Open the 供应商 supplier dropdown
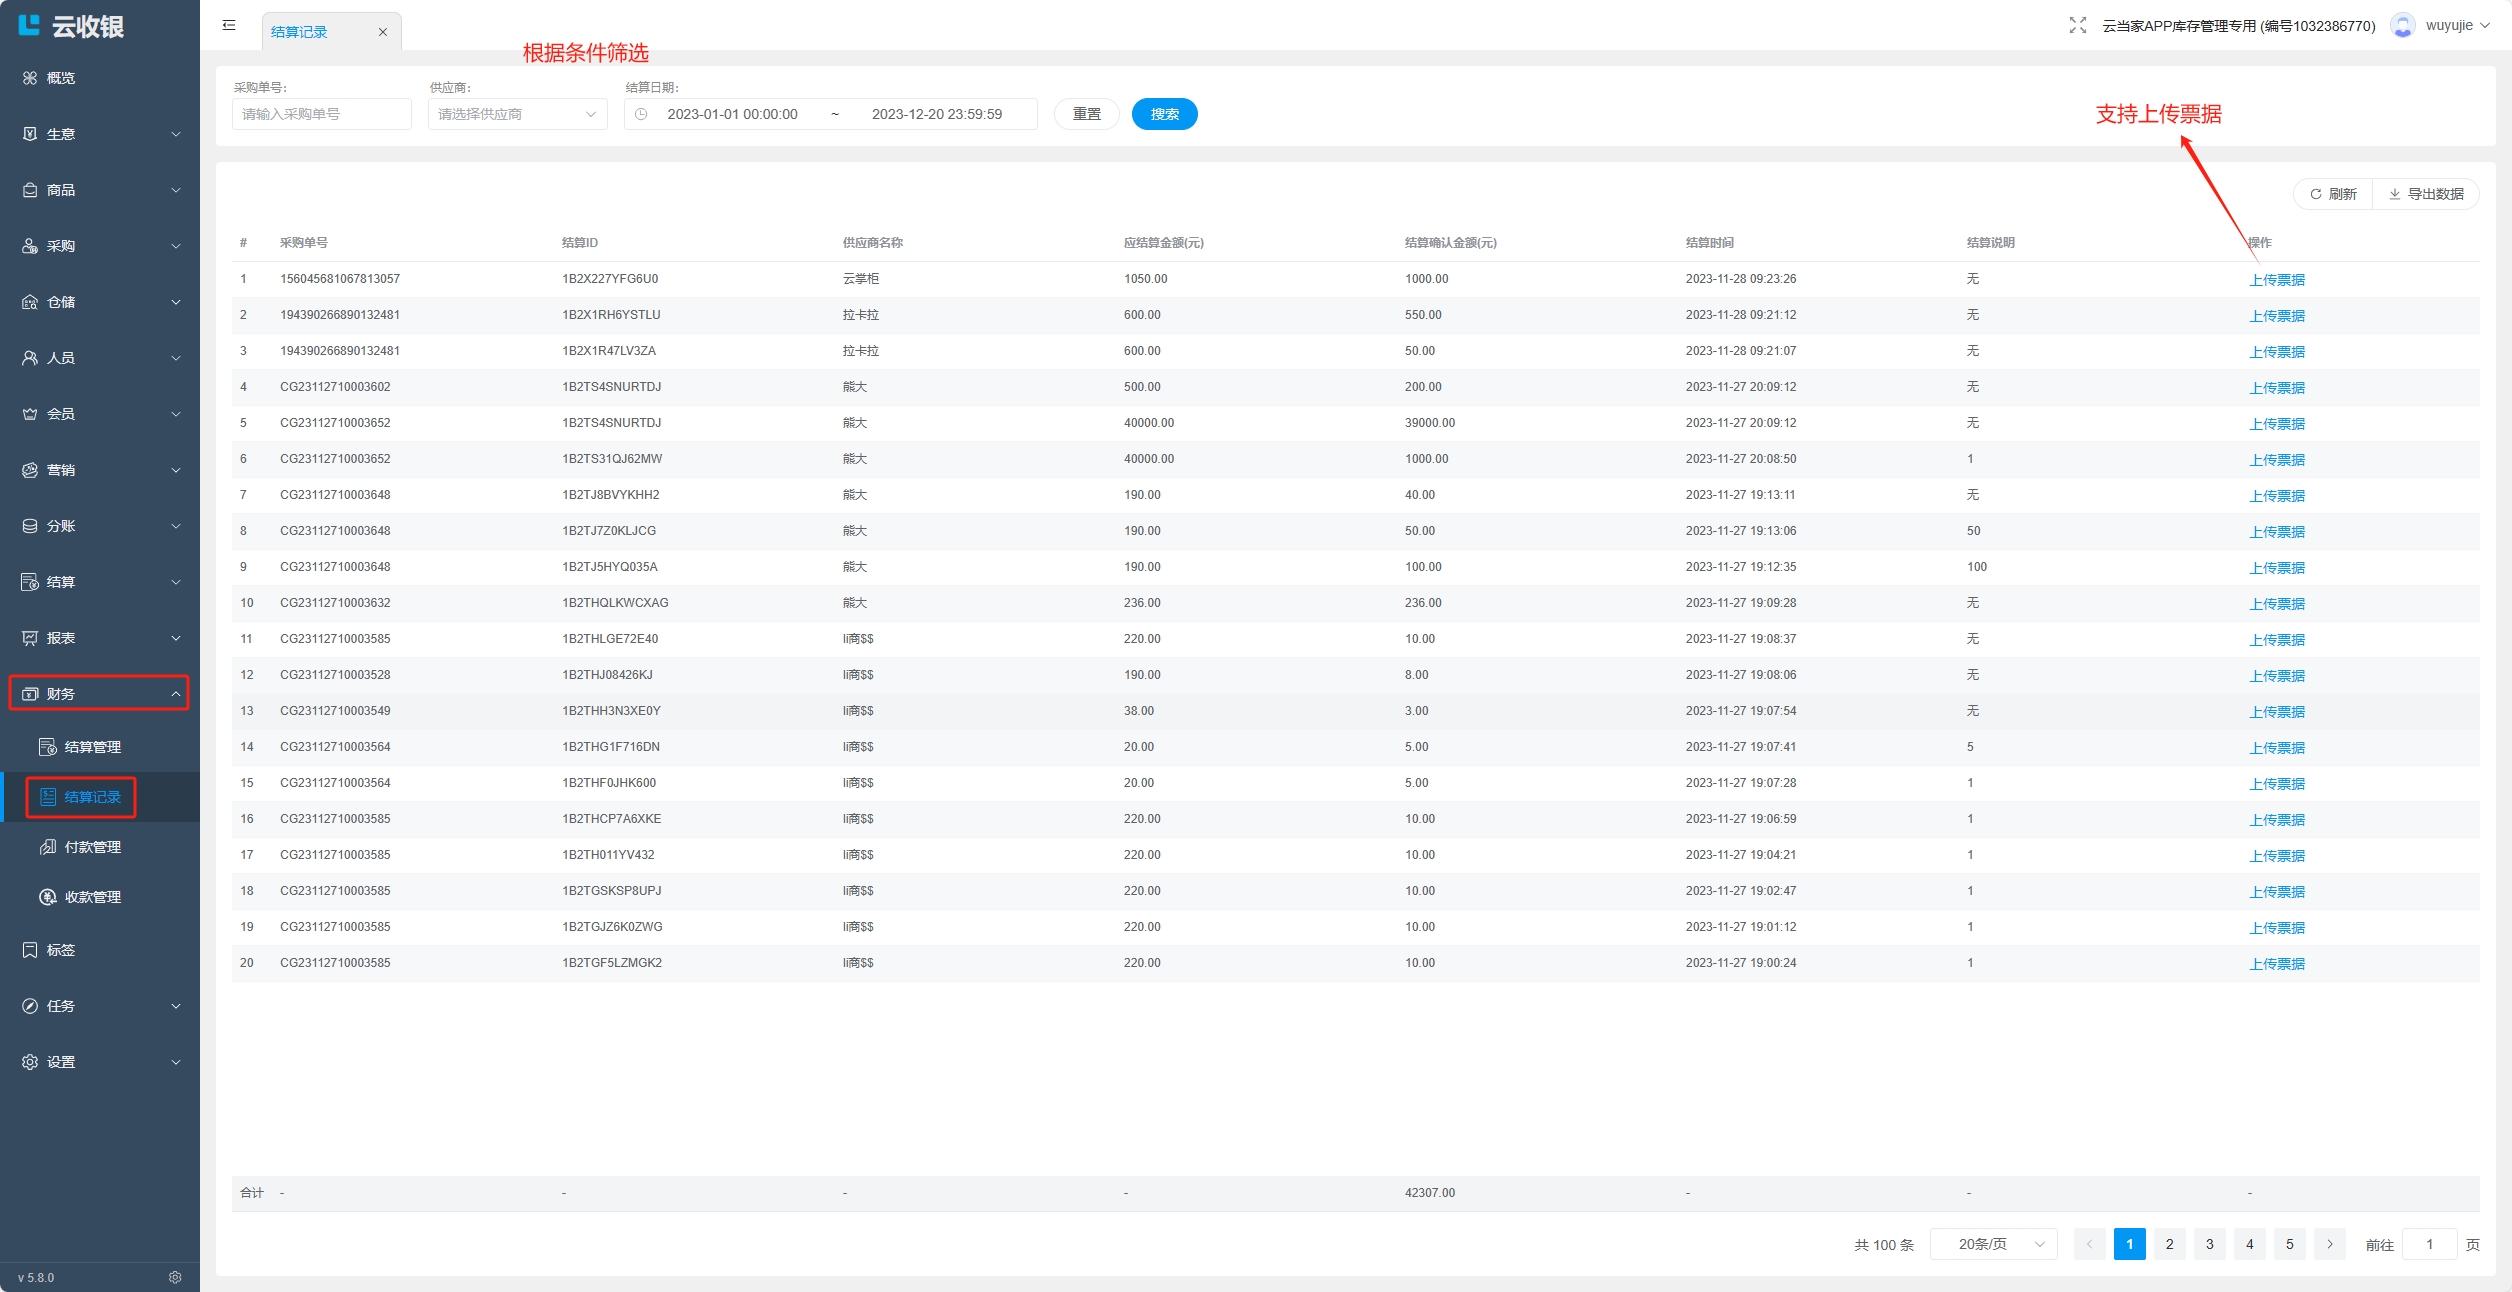 click(517, 114)
